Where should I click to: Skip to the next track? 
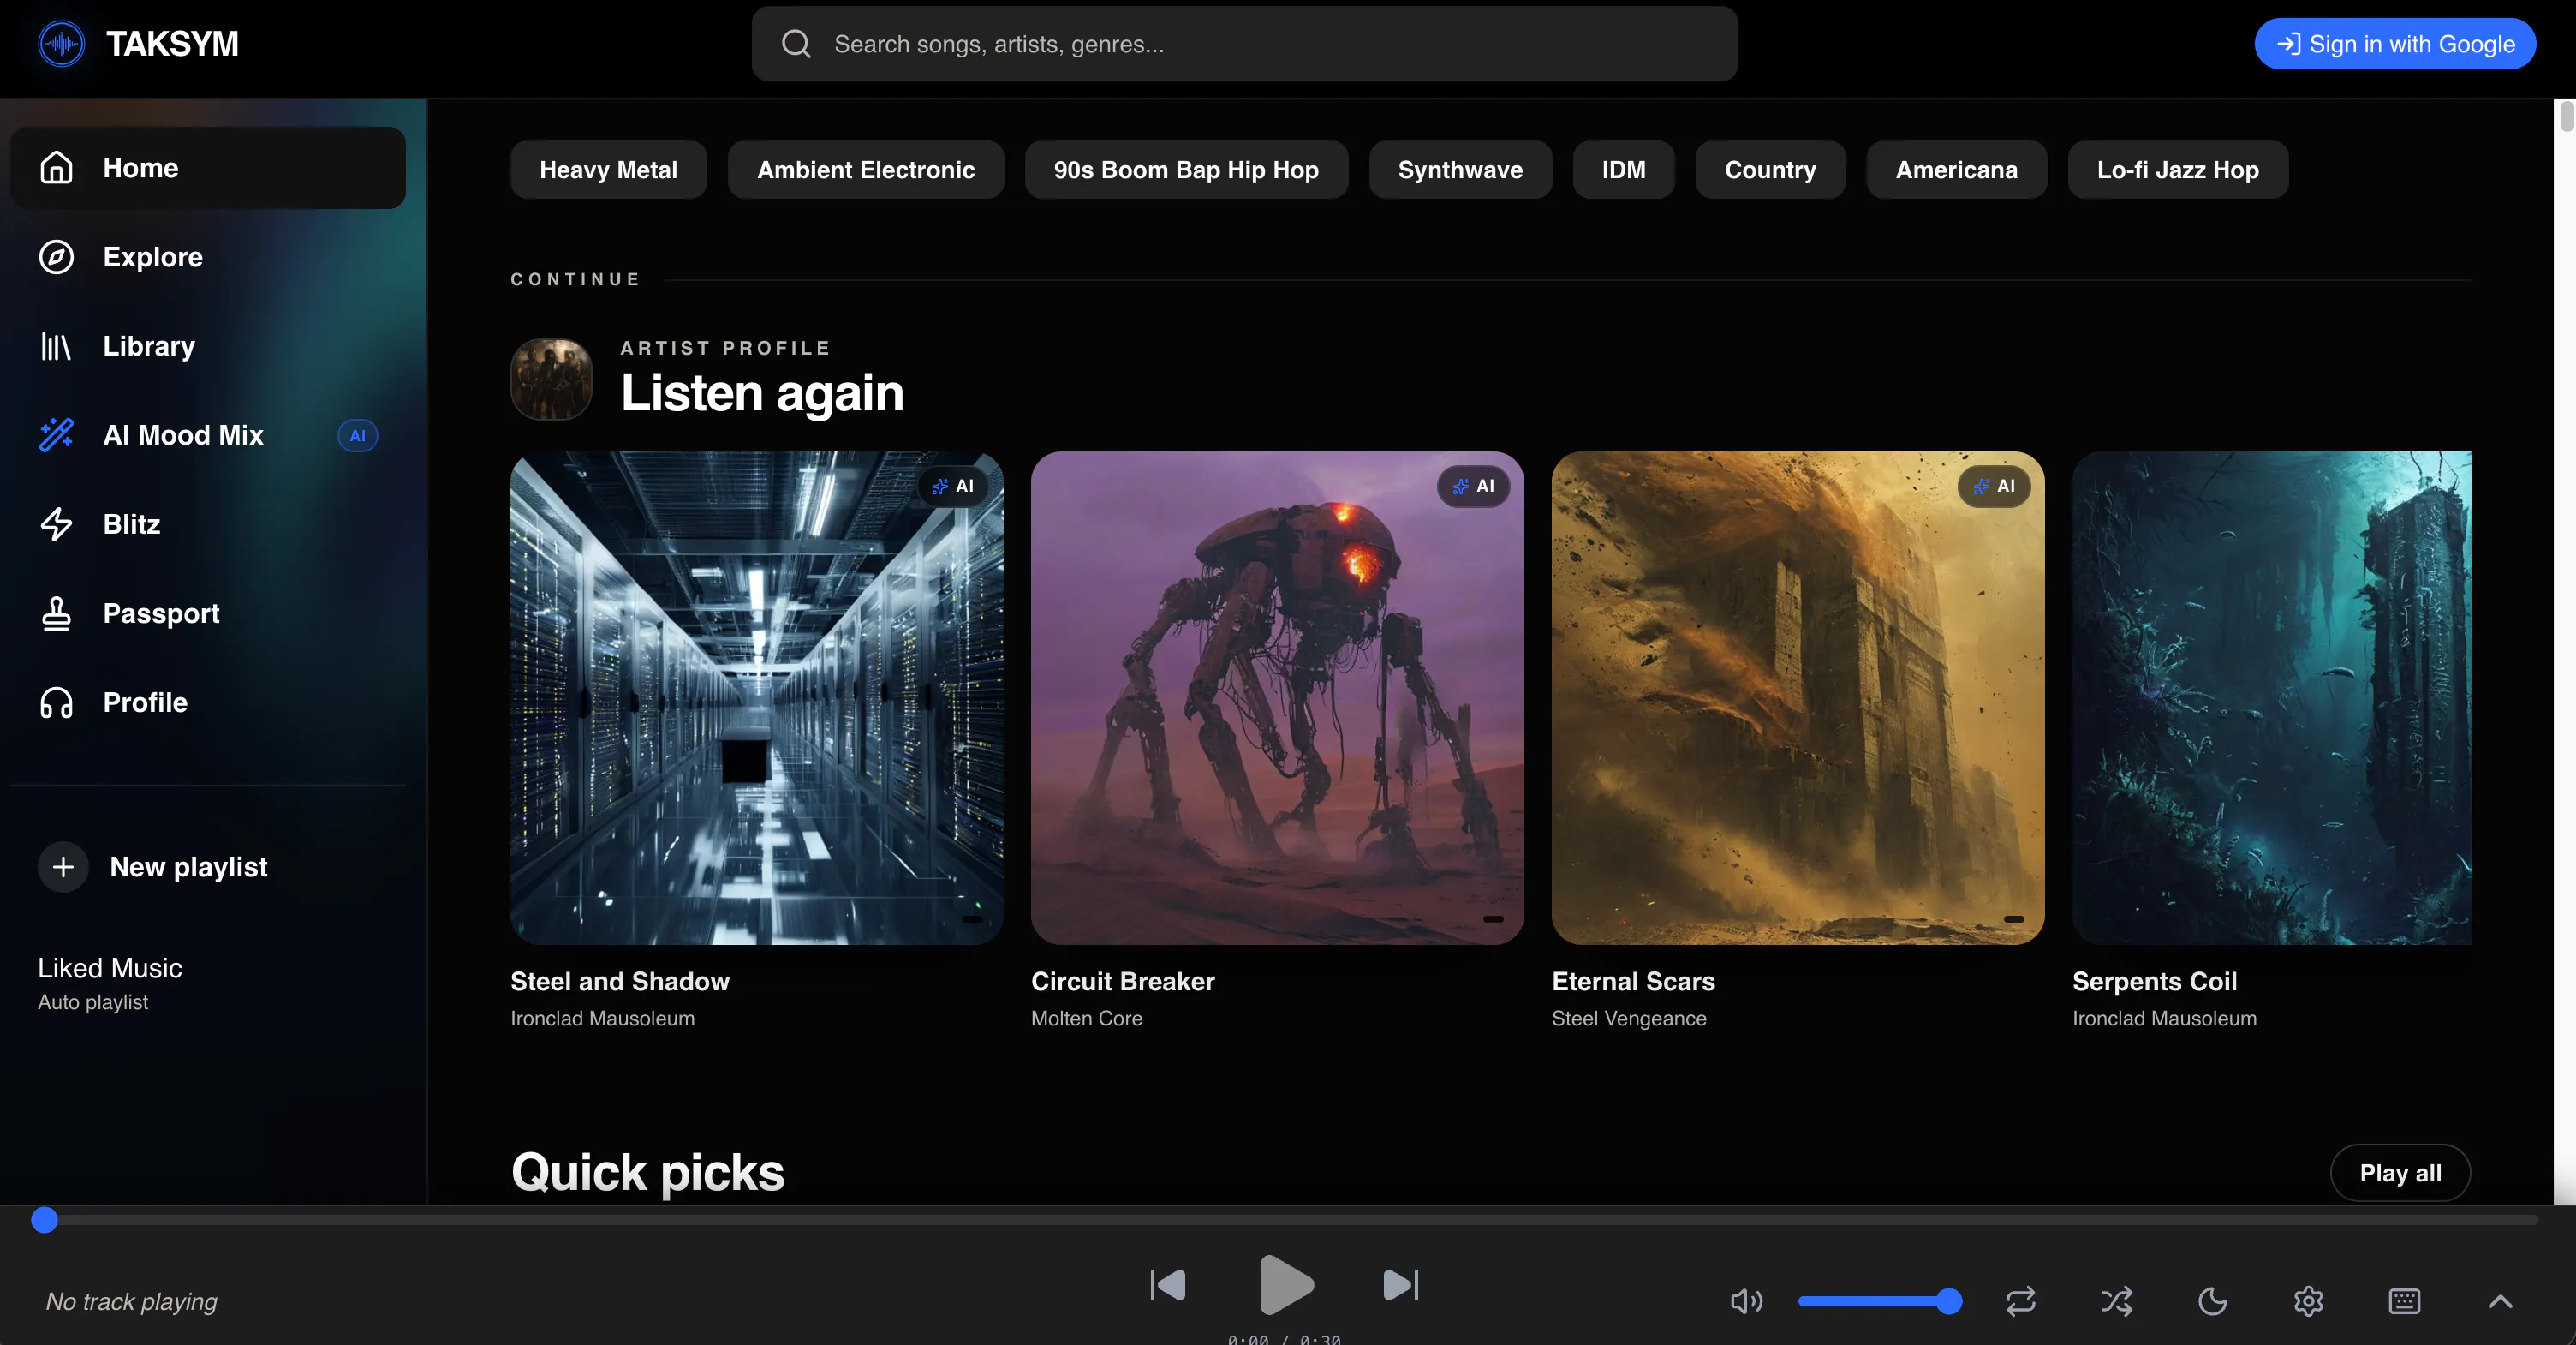(x=1401, y=1285)
